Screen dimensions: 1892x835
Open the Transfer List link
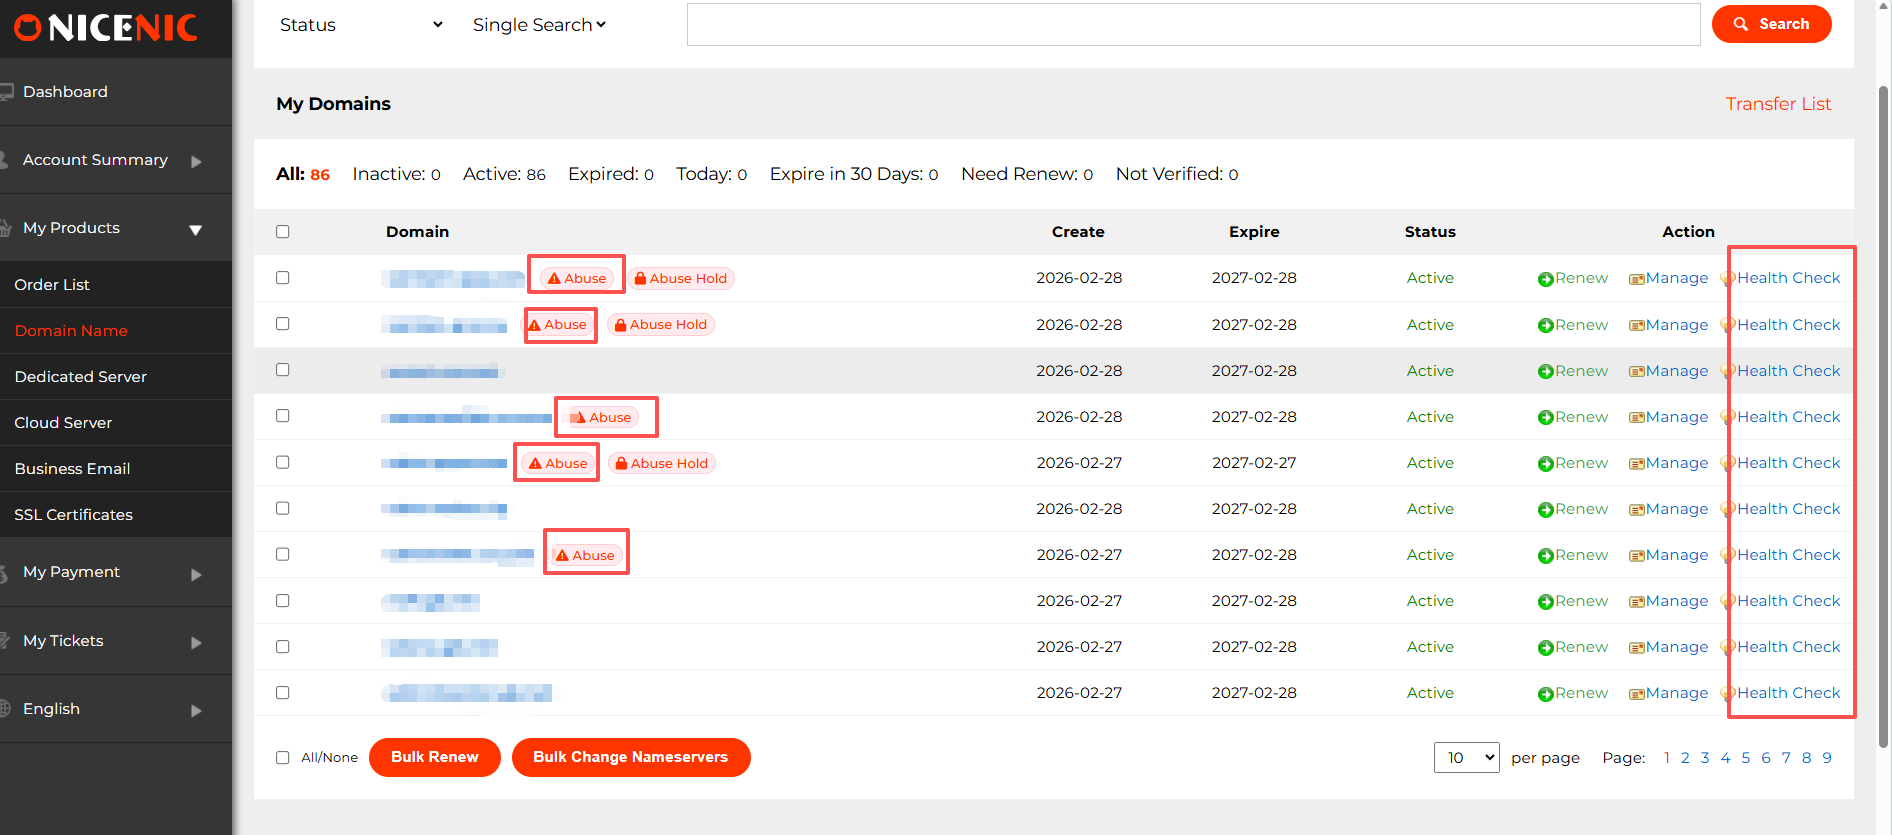click(1777, 104)
